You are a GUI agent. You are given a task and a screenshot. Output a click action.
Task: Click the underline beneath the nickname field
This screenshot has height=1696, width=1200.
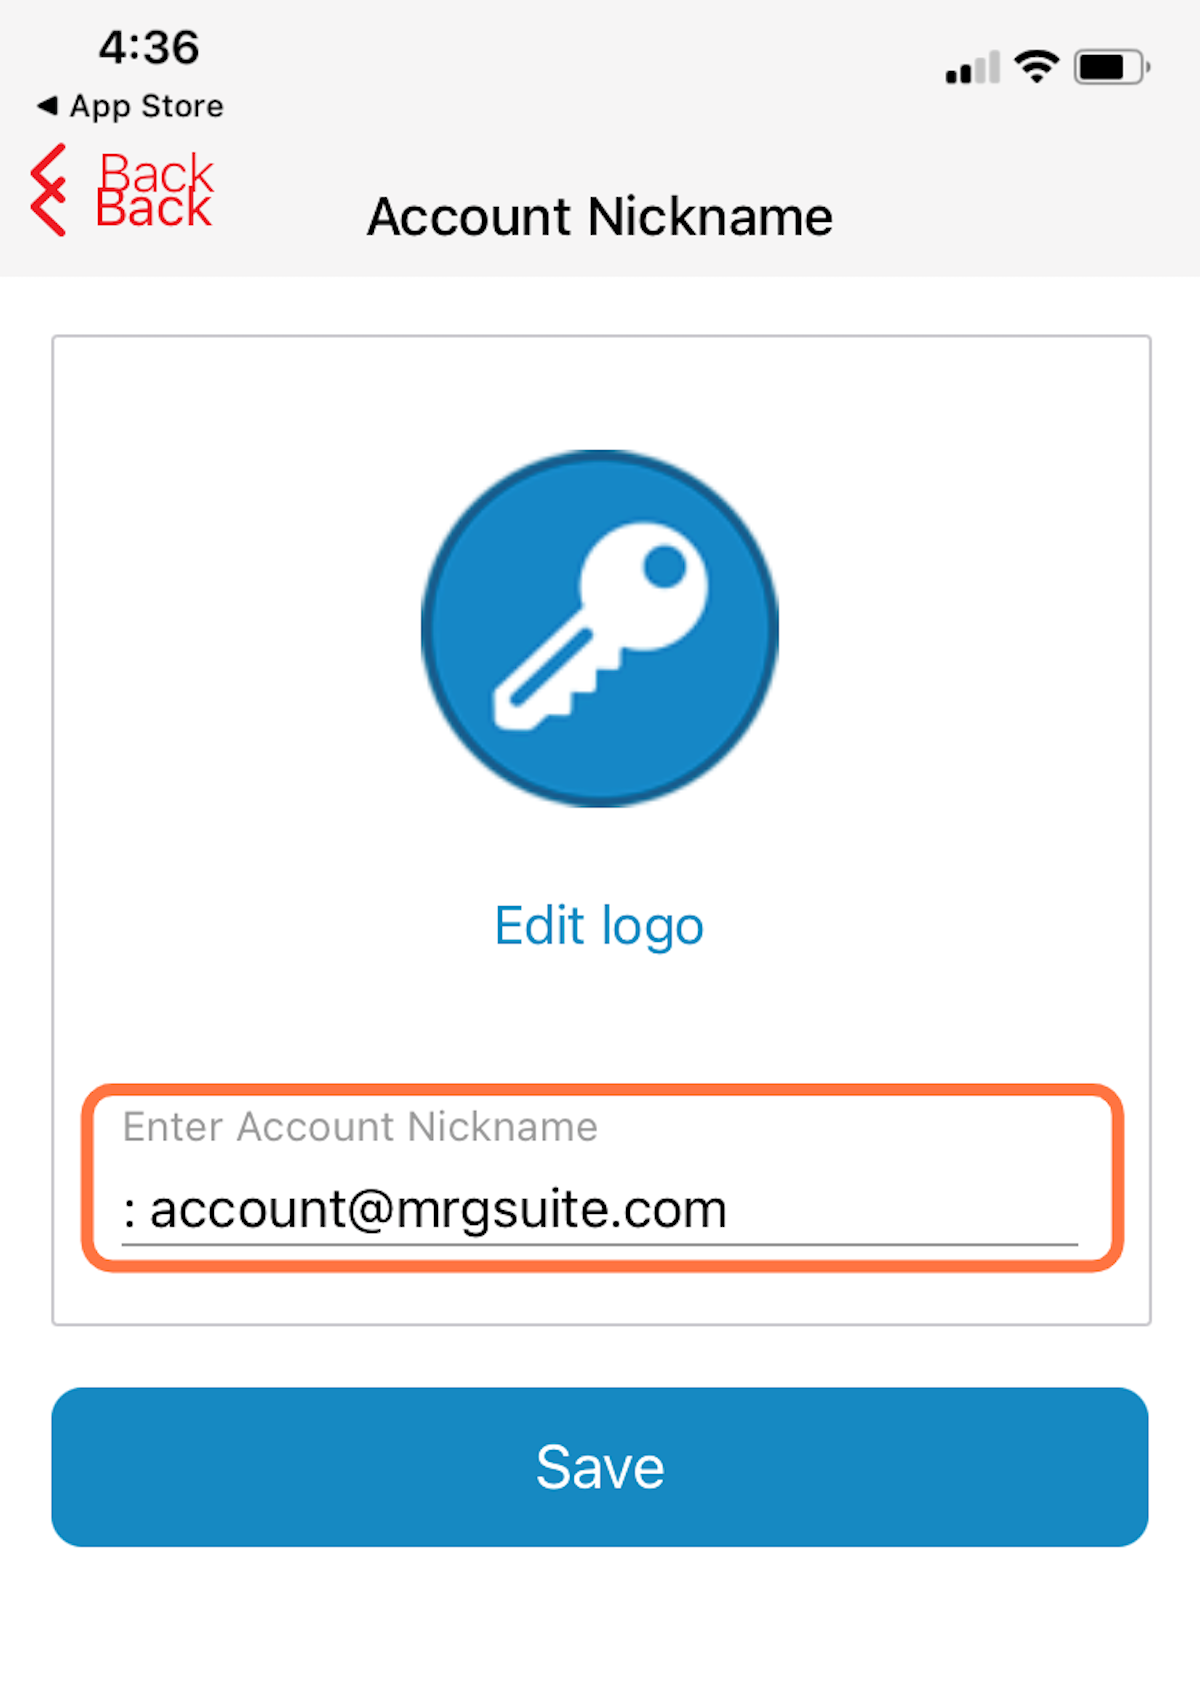600,1245
